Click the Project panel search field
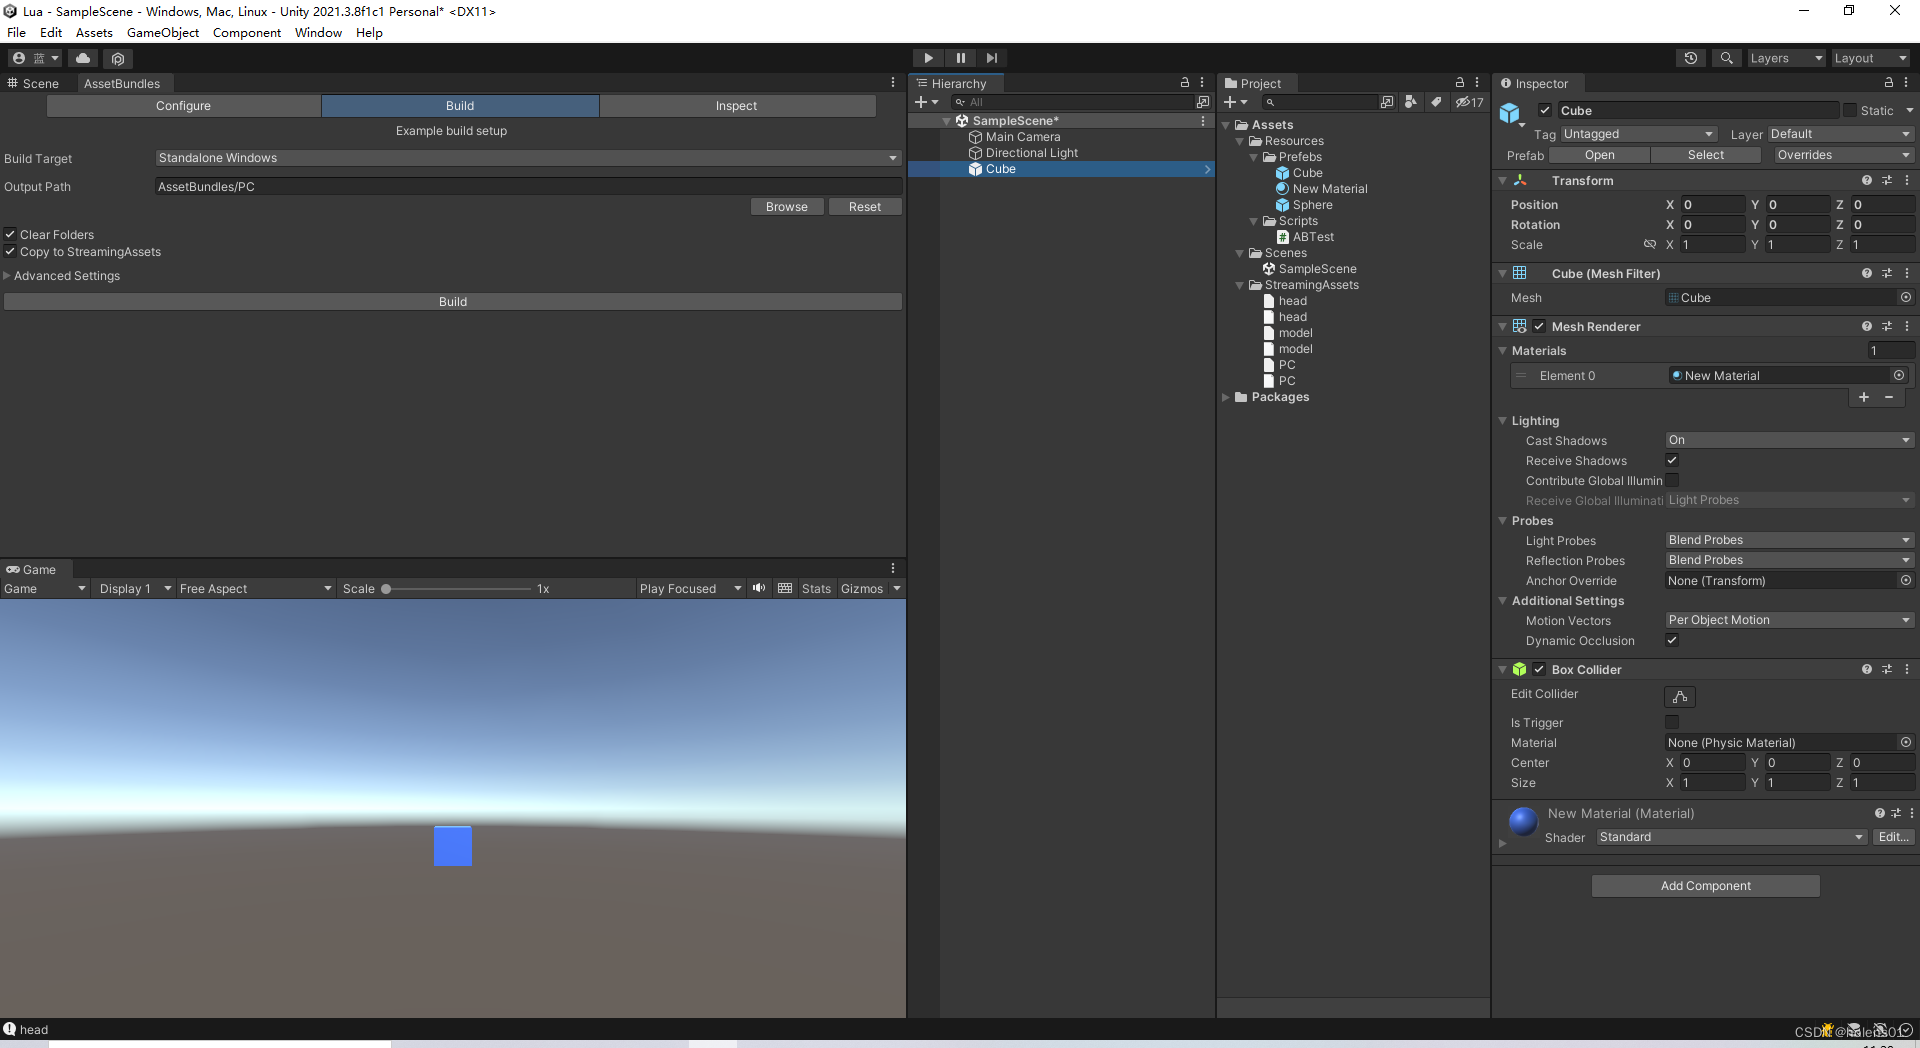The height and width of the screenshot is (1048, 1920). [1322, 101]
